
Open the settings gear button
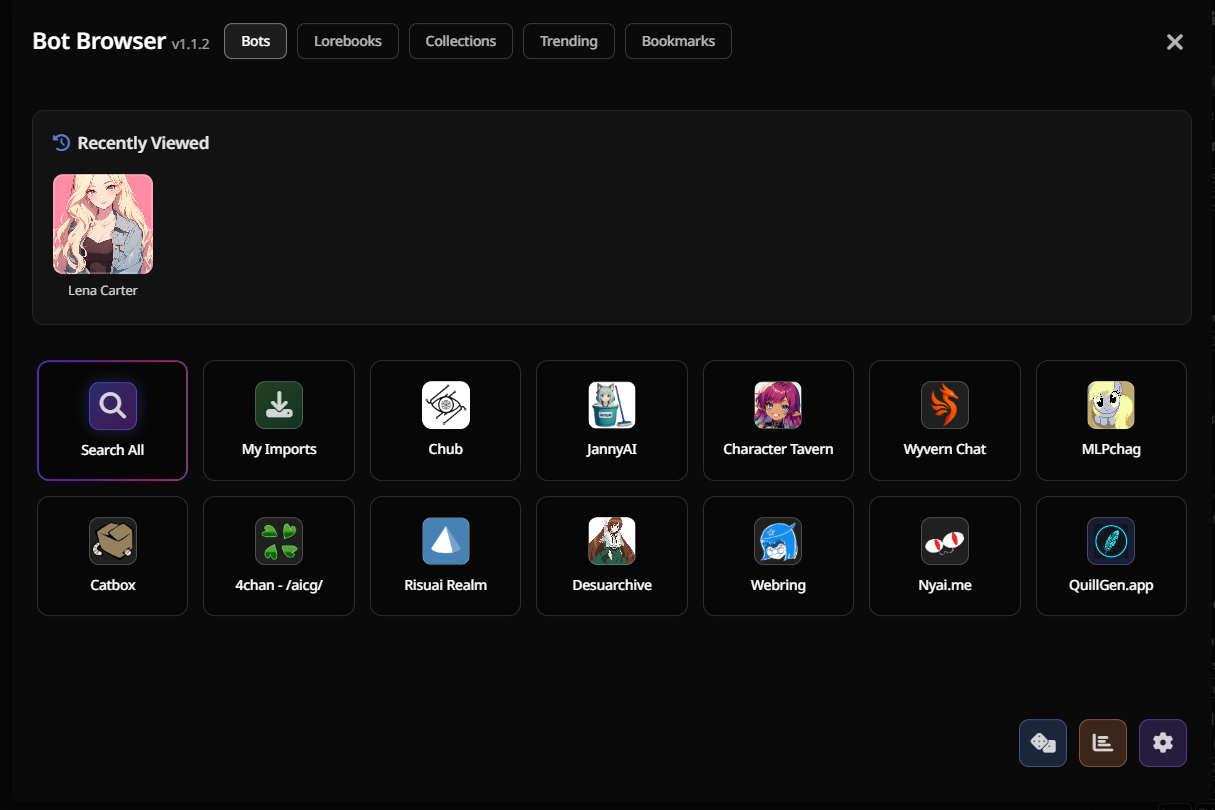pos(1163,743)
